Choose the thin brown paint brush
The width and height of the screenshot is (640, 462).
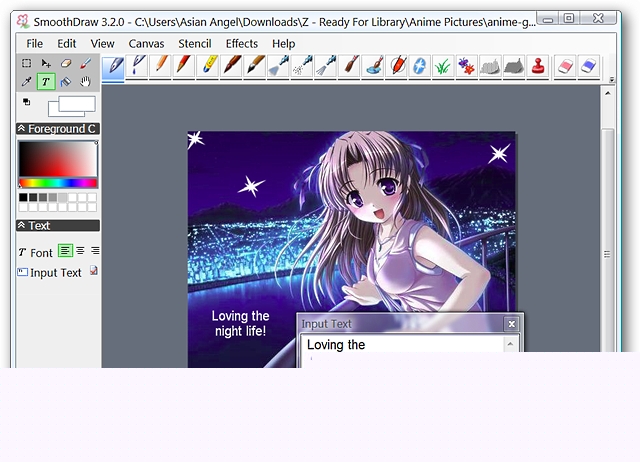(x=349, y=66)
